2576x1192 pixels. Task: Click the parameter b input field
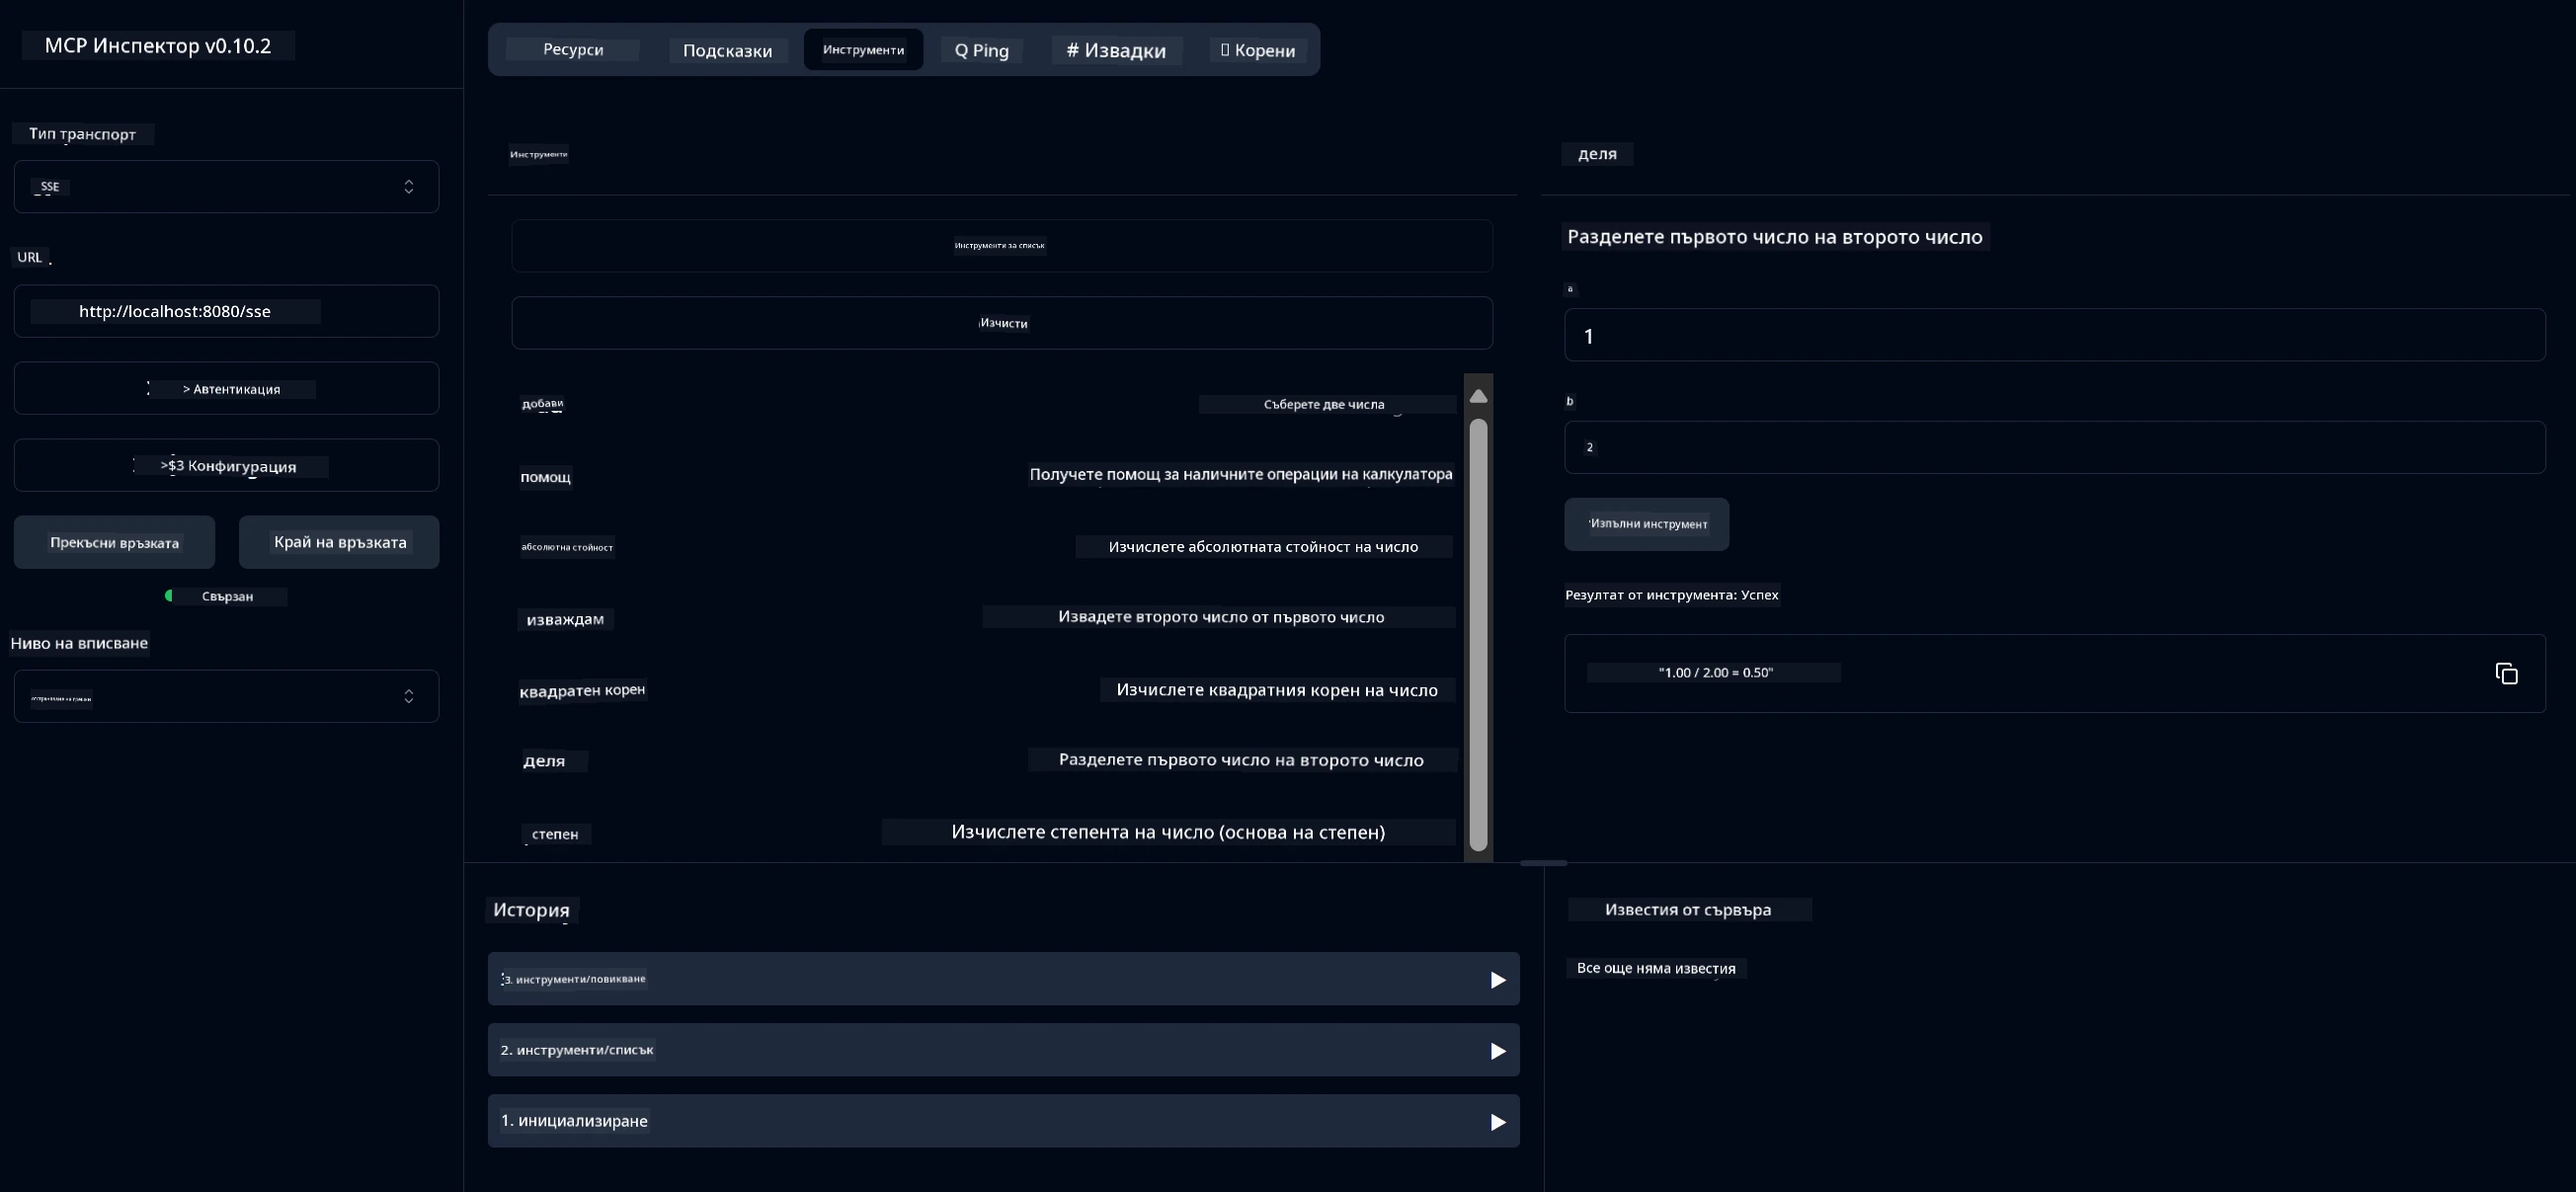[x=2054, y=447]
